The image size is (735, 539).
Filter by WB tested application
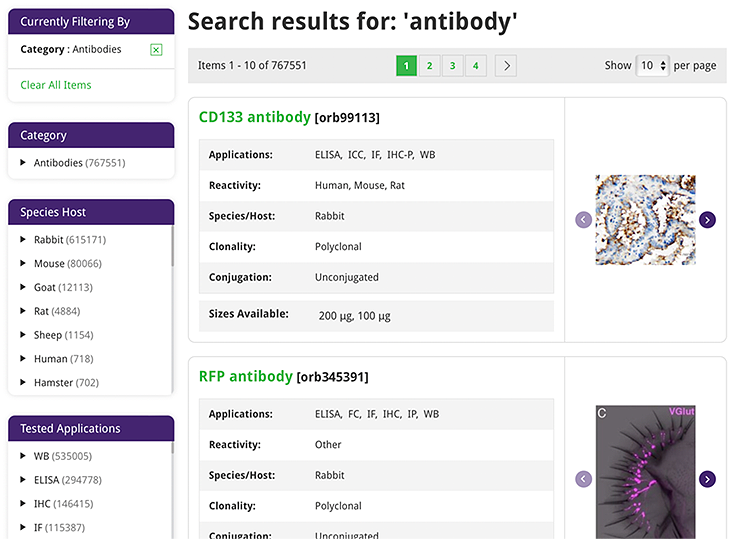41,456
